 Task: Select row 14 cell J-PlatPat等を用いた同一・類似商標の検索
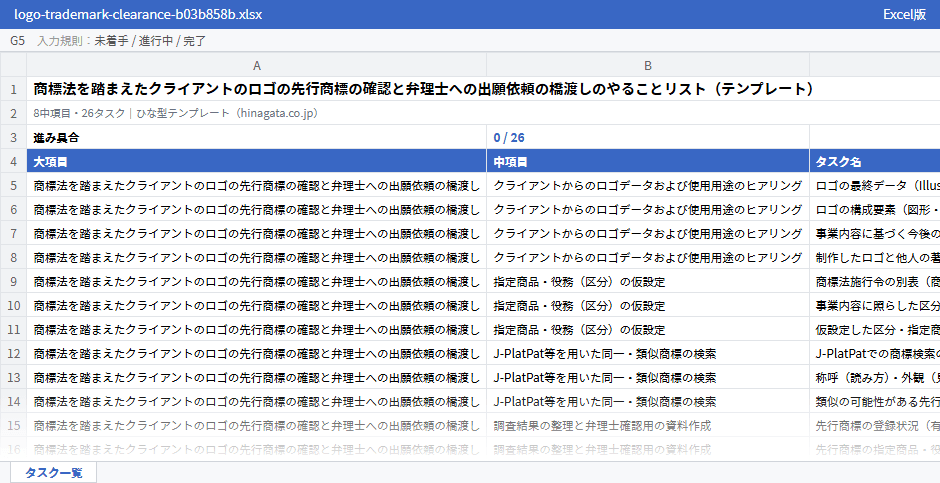click(647, 401)
